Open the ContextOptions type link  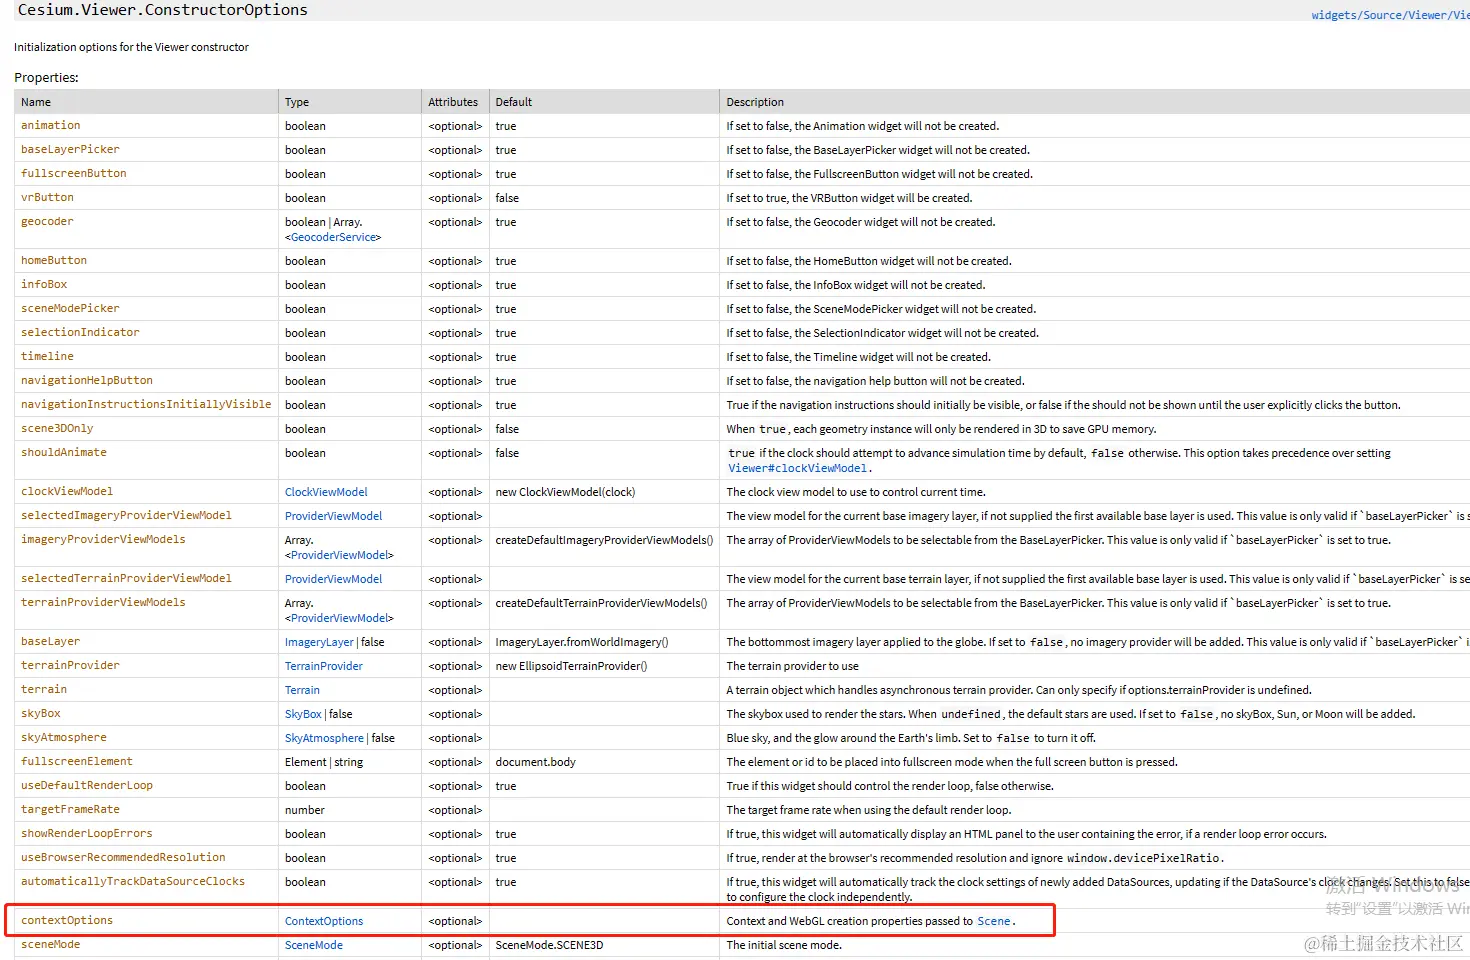tap(324, 921)
